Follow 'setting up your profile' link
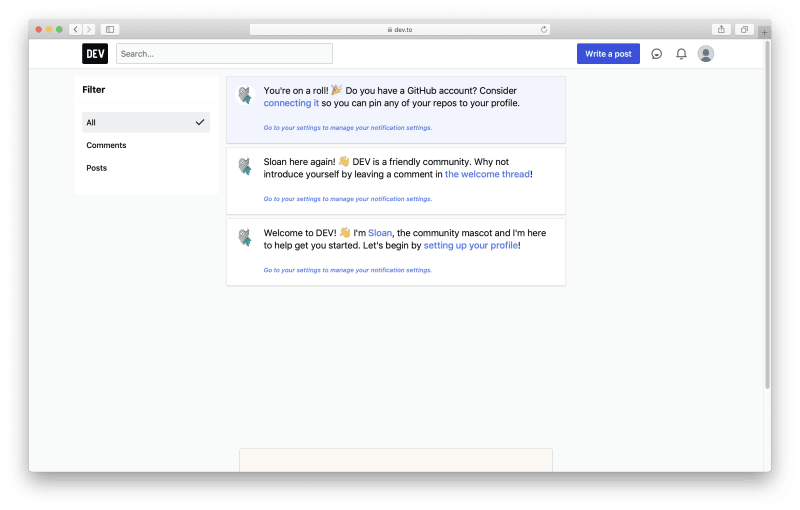Viewport: 800px width, 510px height. pyautogui.click(x=470, y=245)
